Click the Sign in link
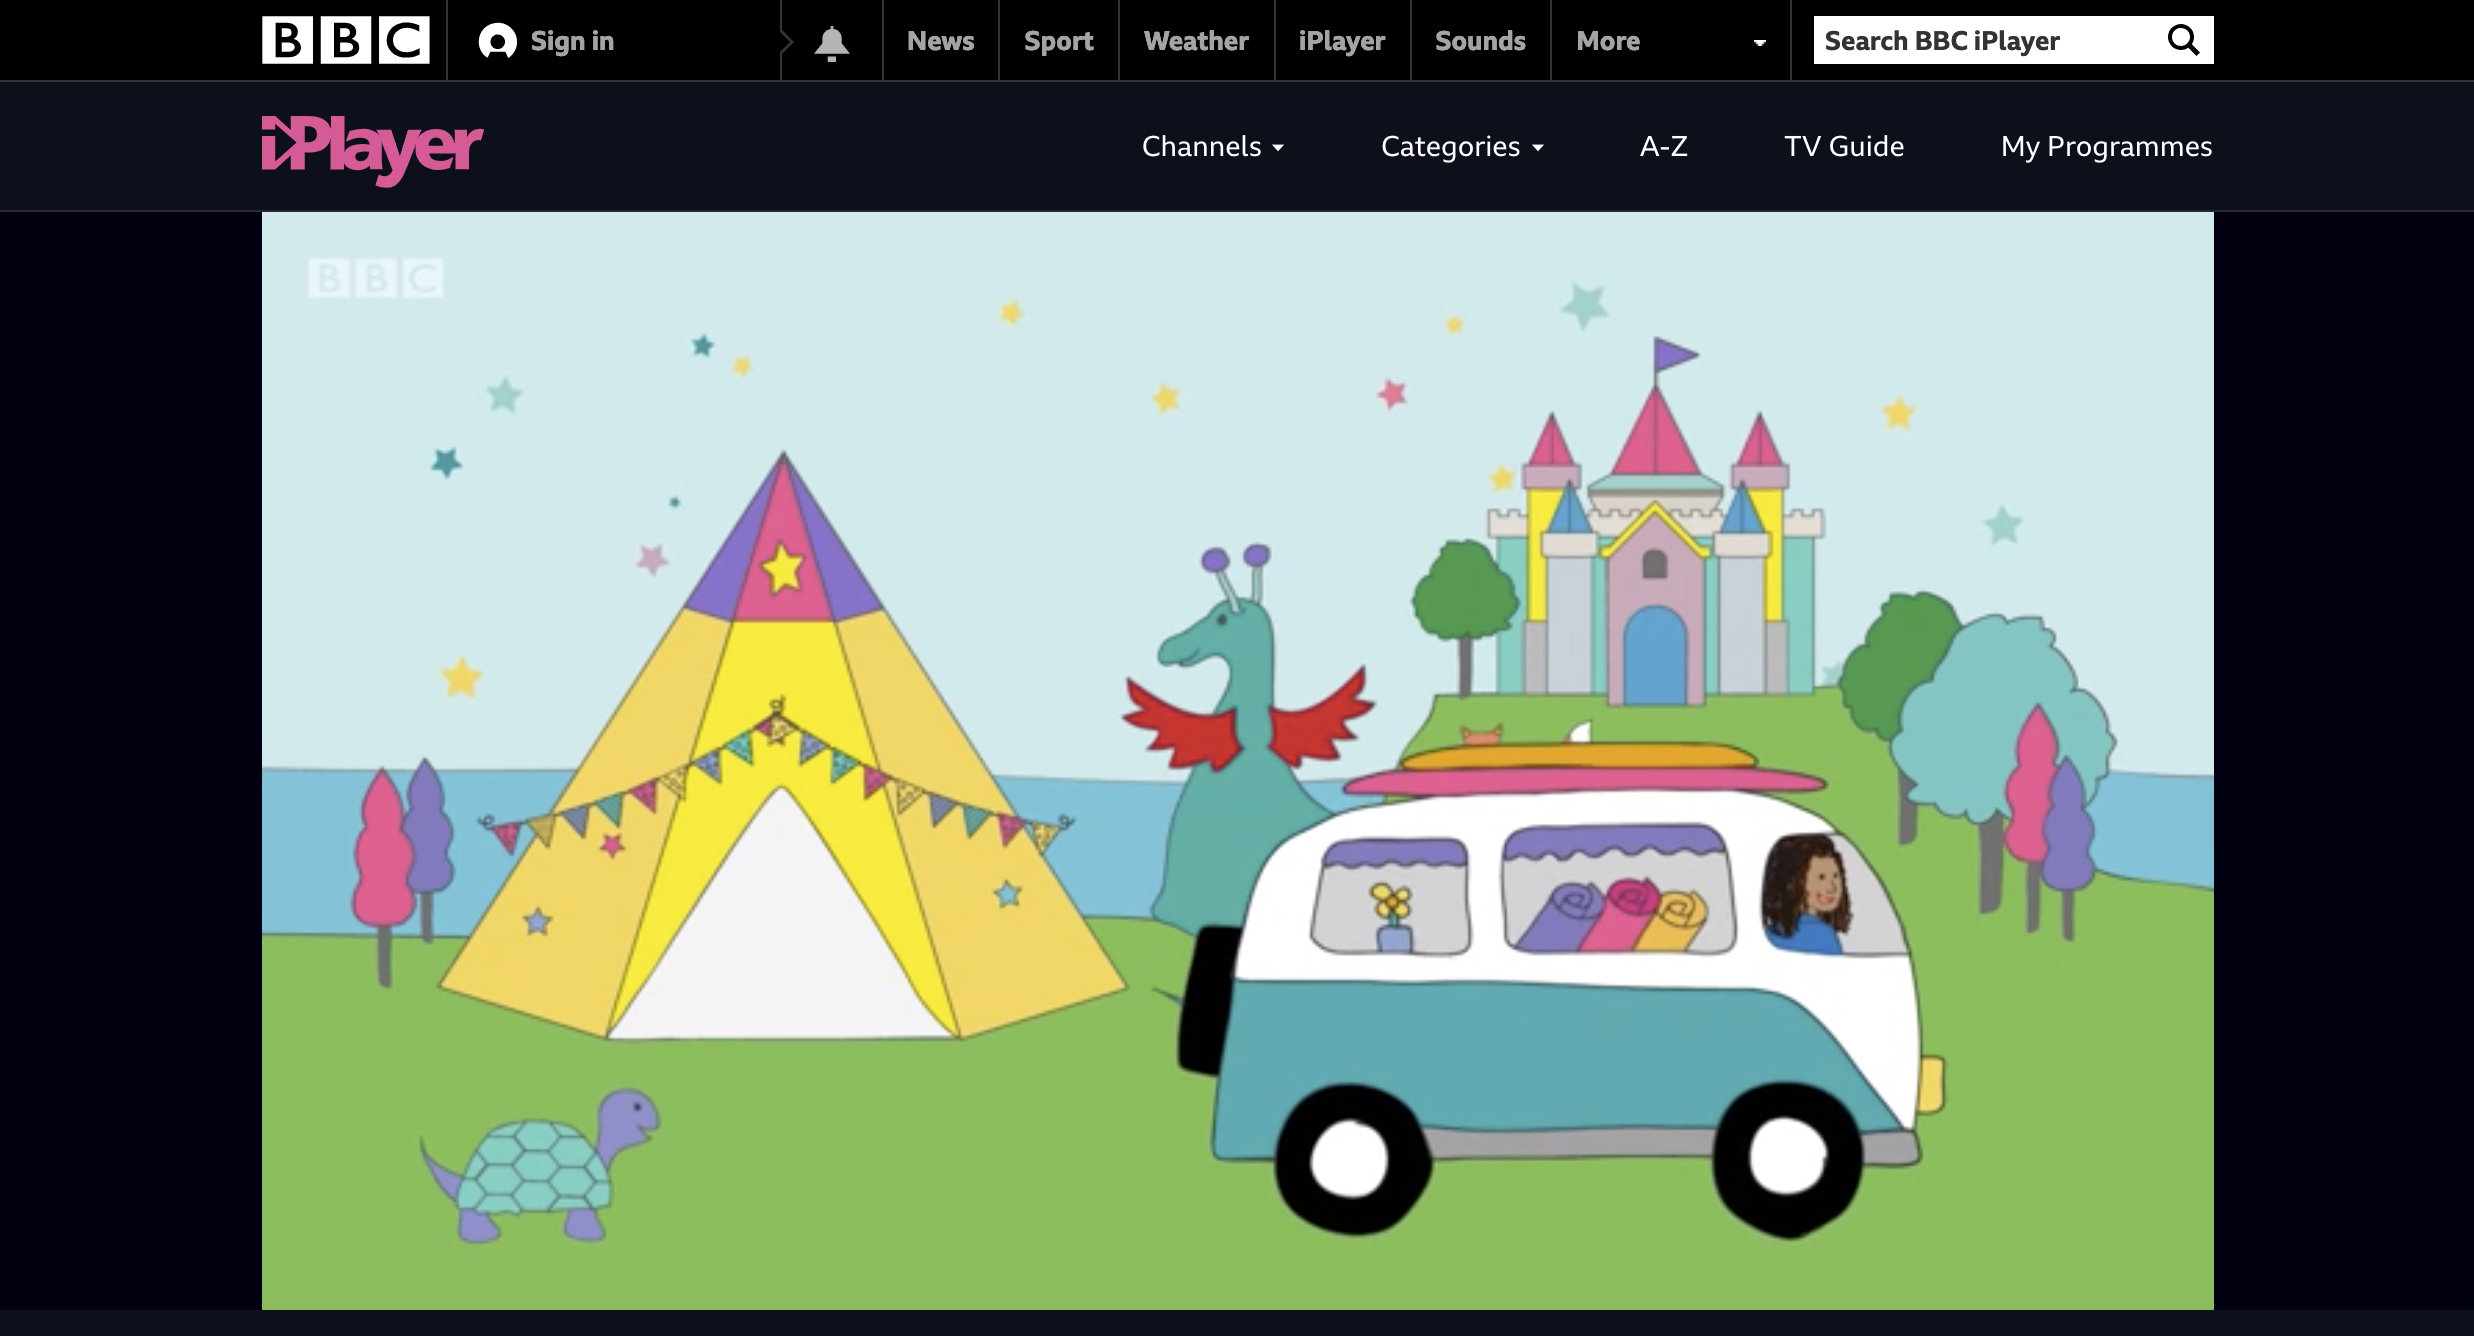This screenshot has width=2474, height=1336. [x=572, y=41]
